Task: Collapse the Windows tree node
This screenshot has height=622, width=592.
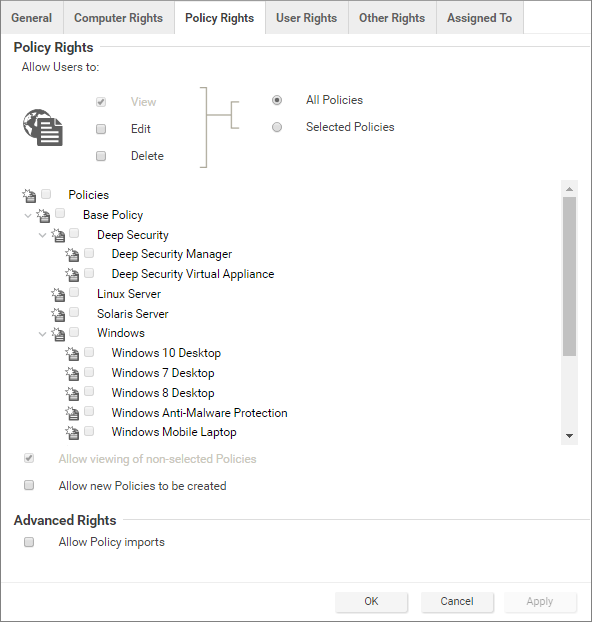Action: 42,334
